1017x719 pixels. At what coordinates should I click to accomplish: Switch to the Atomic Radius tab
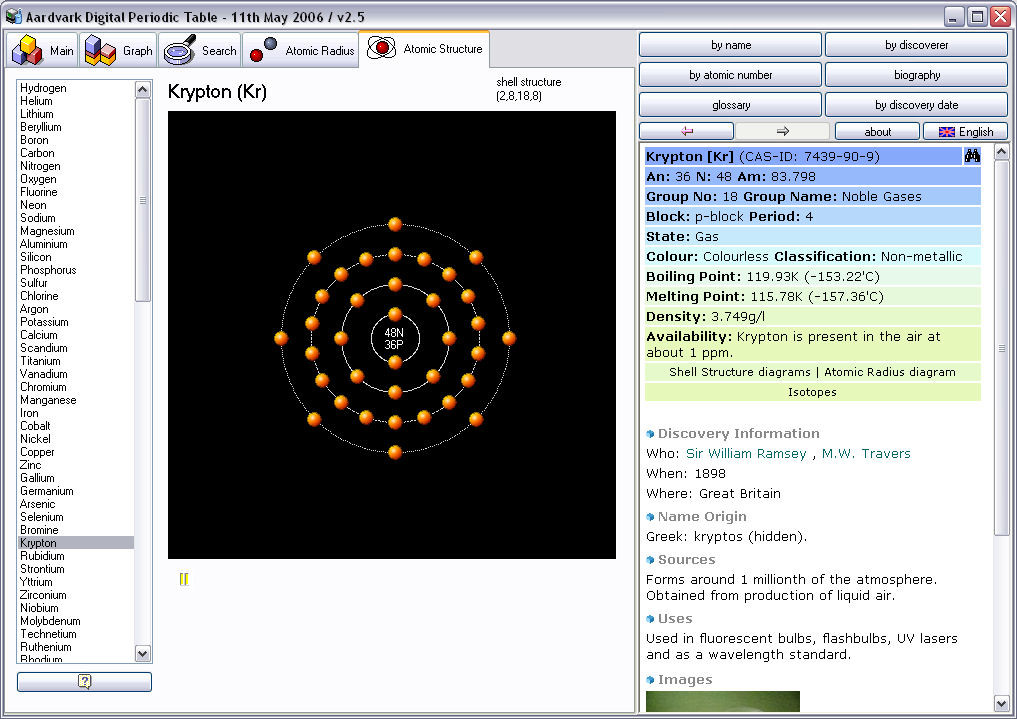coord(300,50)
